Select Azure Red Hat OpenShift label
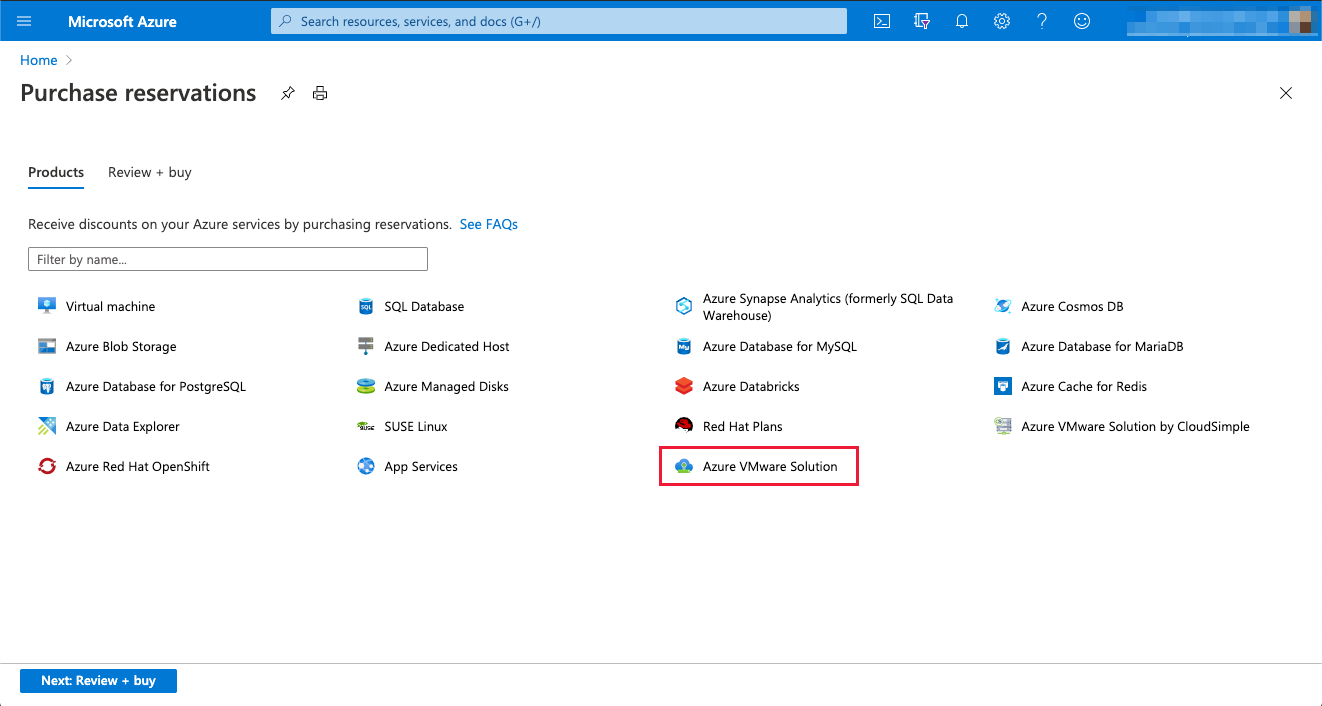 [138, 466]
